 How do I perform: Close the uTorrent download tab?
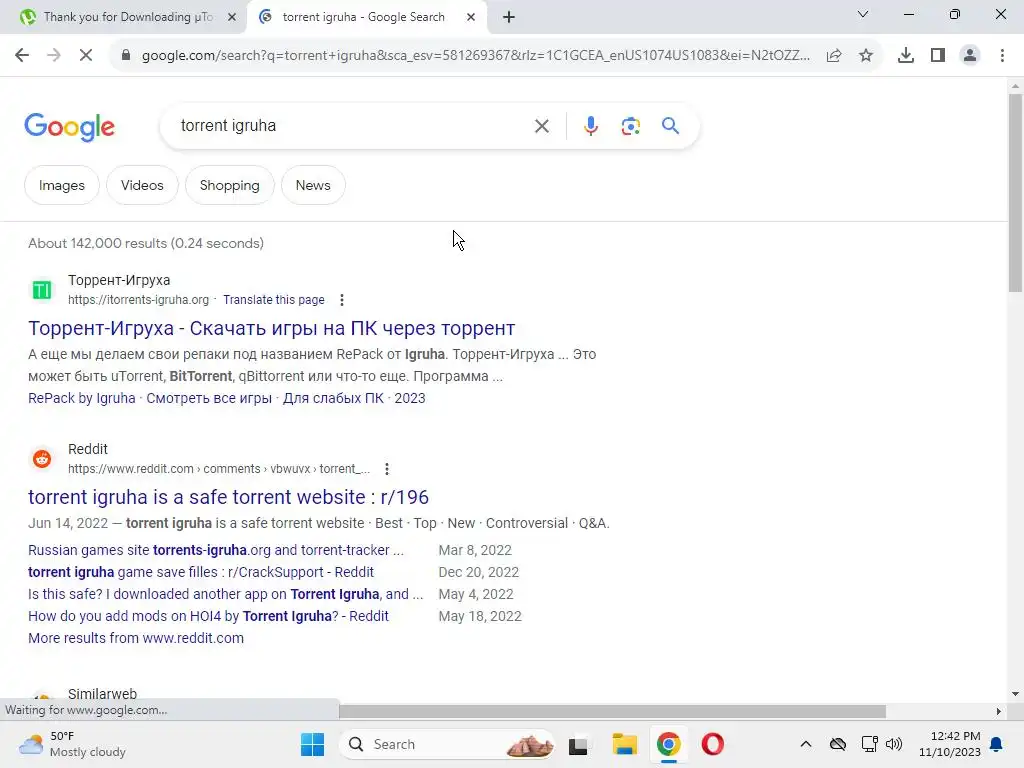coord(231,18)
